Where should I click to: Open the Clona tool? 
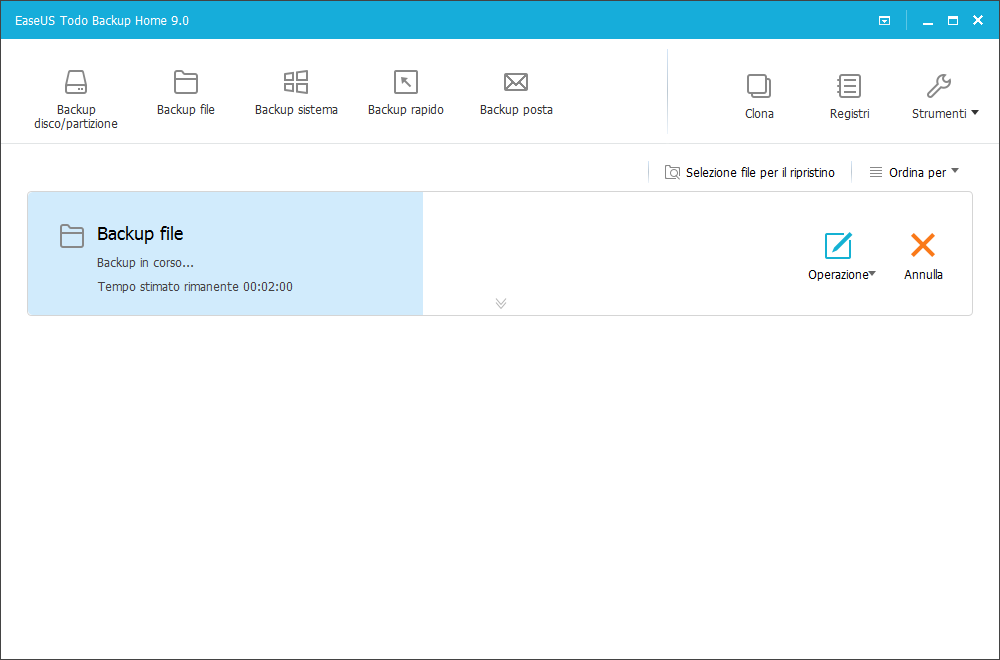[x=759, y=96]
